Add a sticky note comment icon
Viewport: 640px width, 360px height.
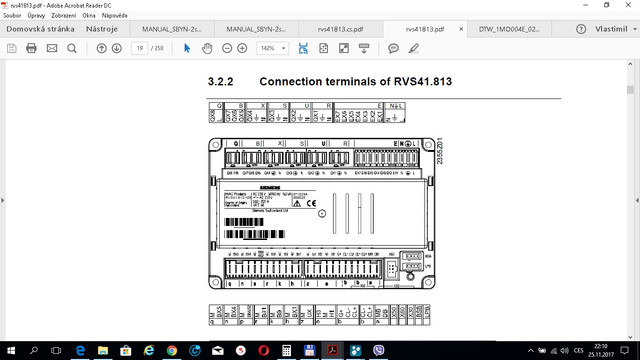pos(393,48)
